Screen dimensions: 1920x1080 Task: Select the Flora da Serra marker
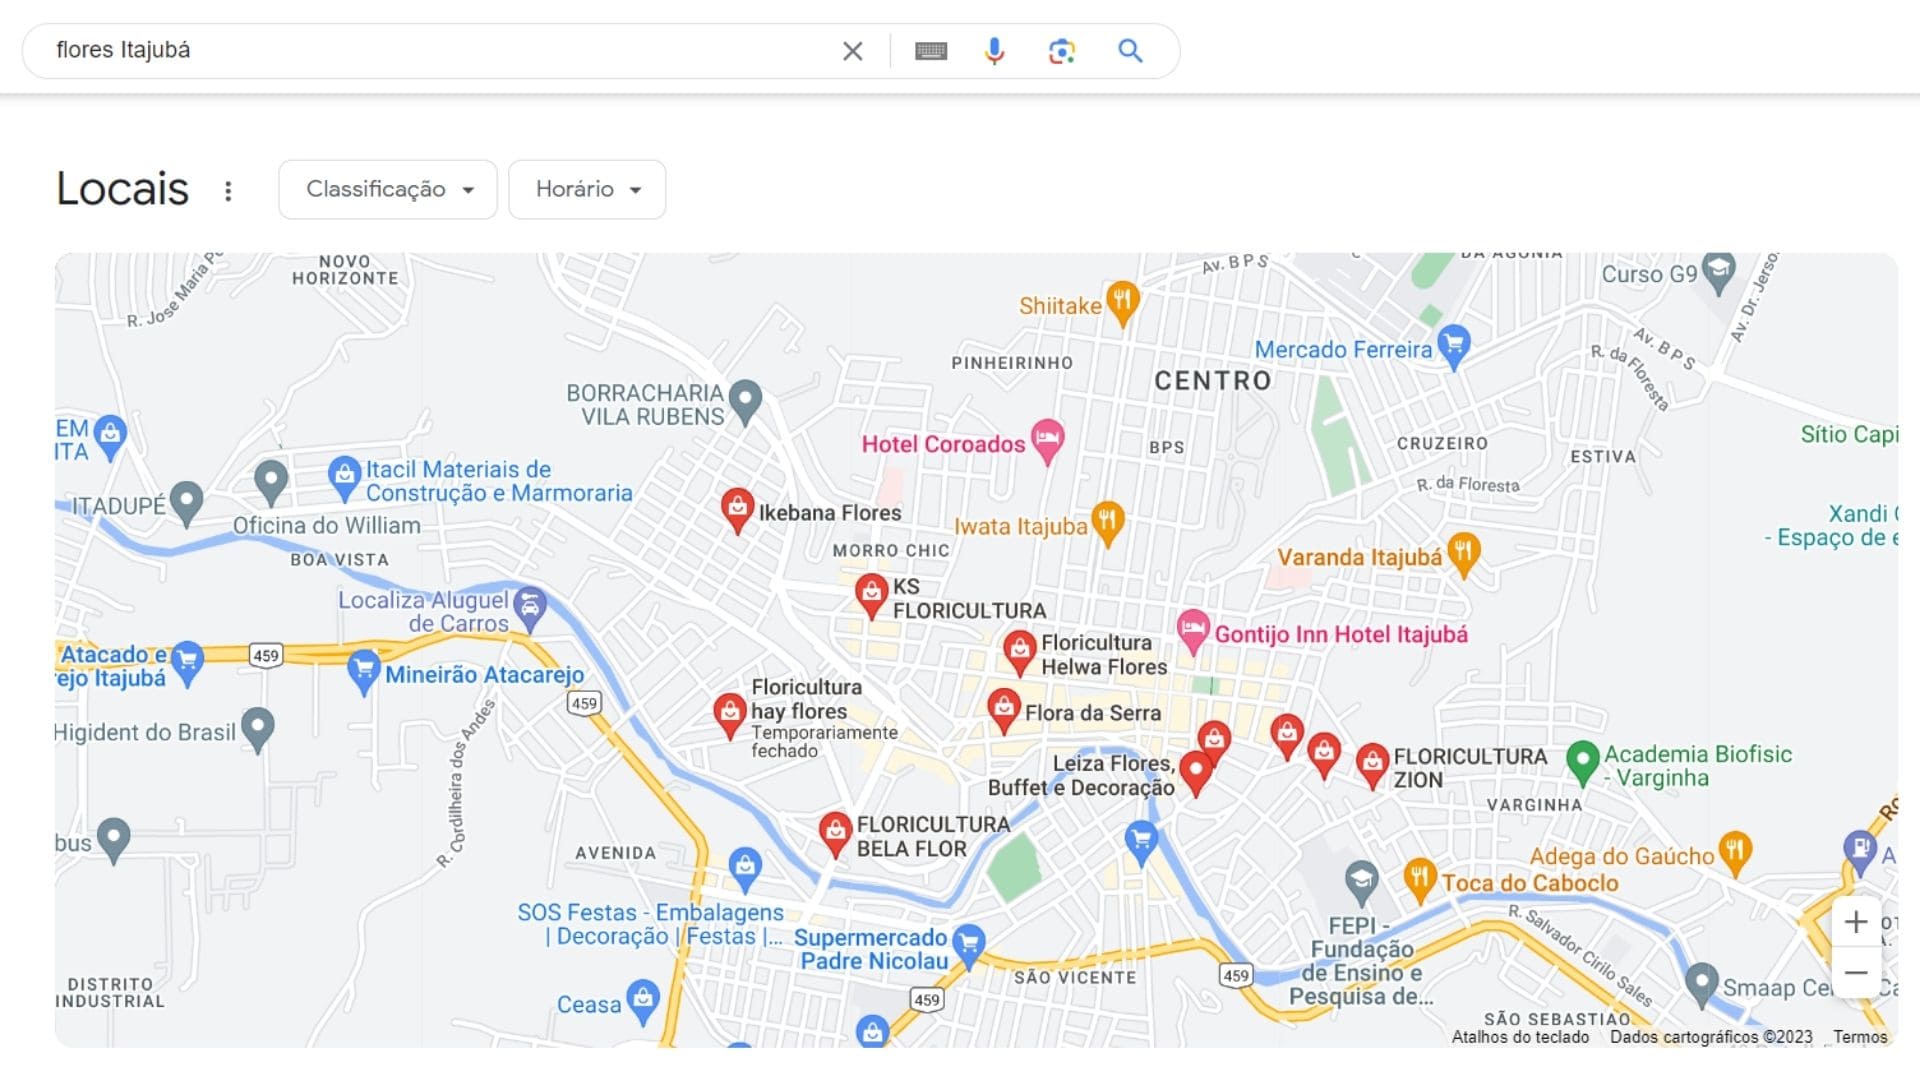tap(1004, 707)
